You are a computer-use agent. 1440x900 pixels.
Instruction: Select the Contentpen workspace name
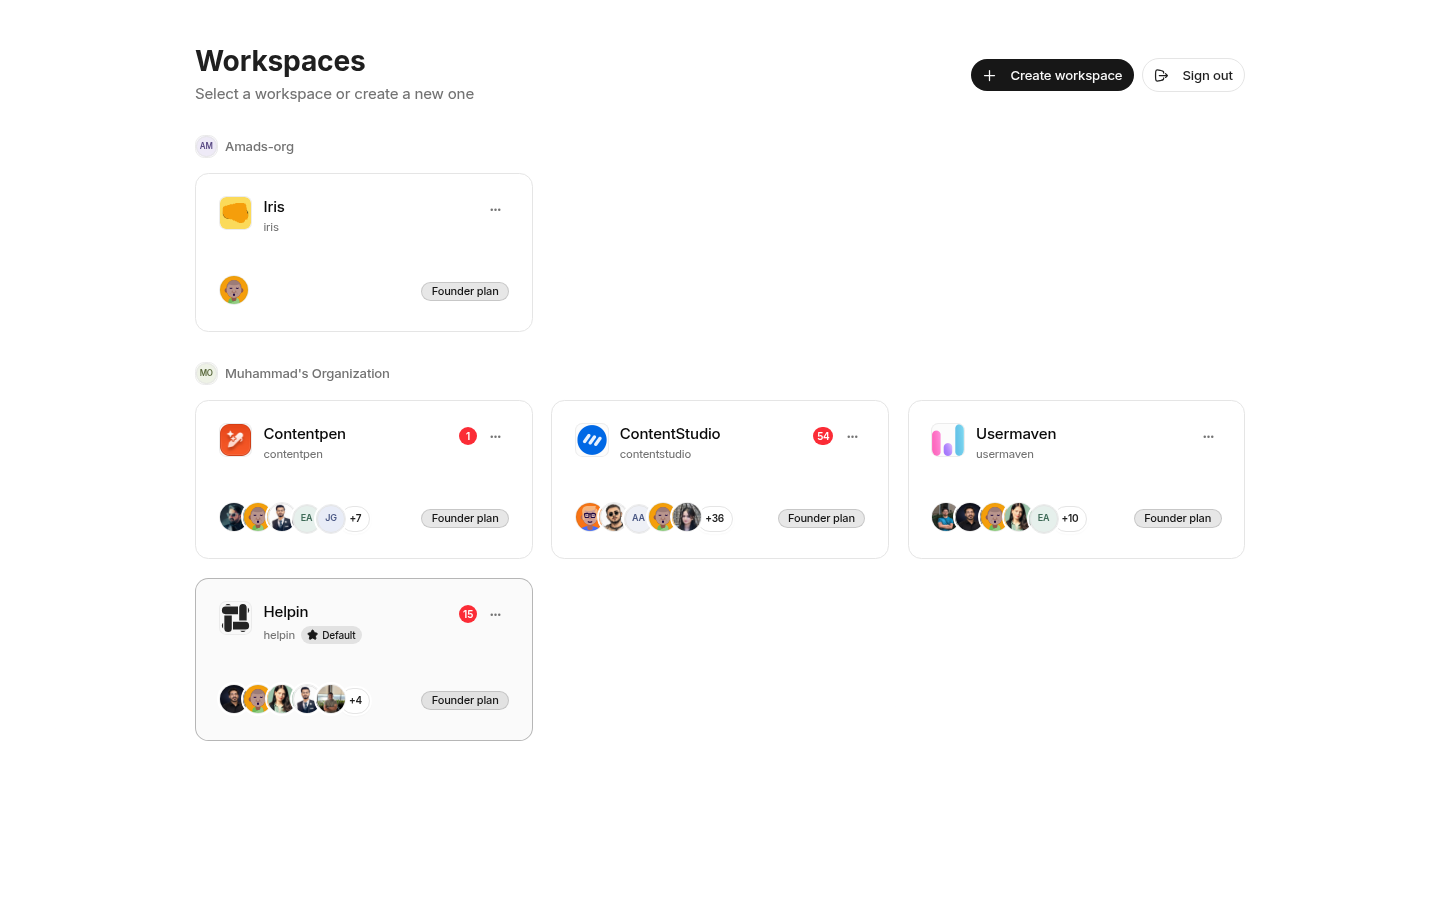[x=305, y=434]
